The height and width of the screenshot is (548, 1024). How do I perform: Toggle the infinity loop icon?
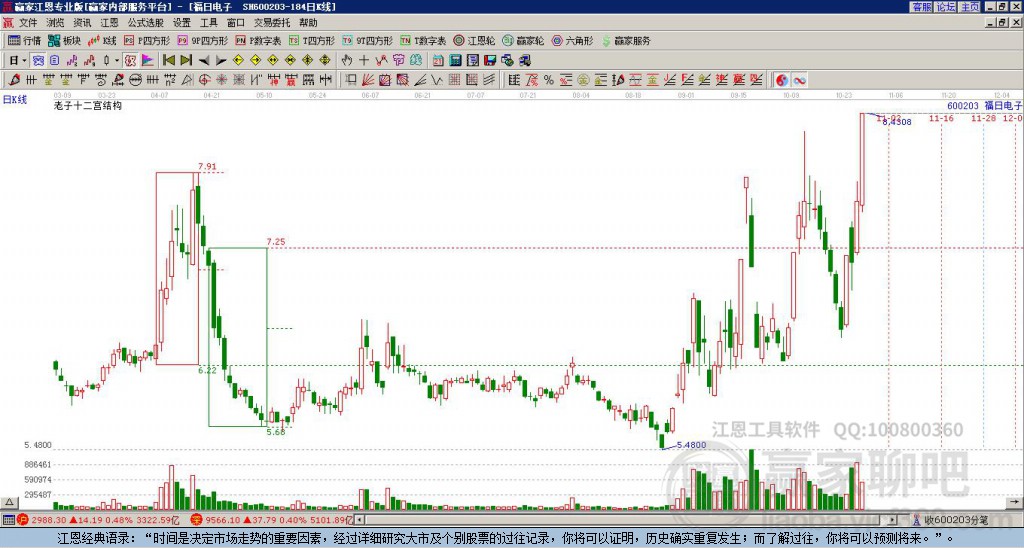pyautogui.click(x=799, y=80)
